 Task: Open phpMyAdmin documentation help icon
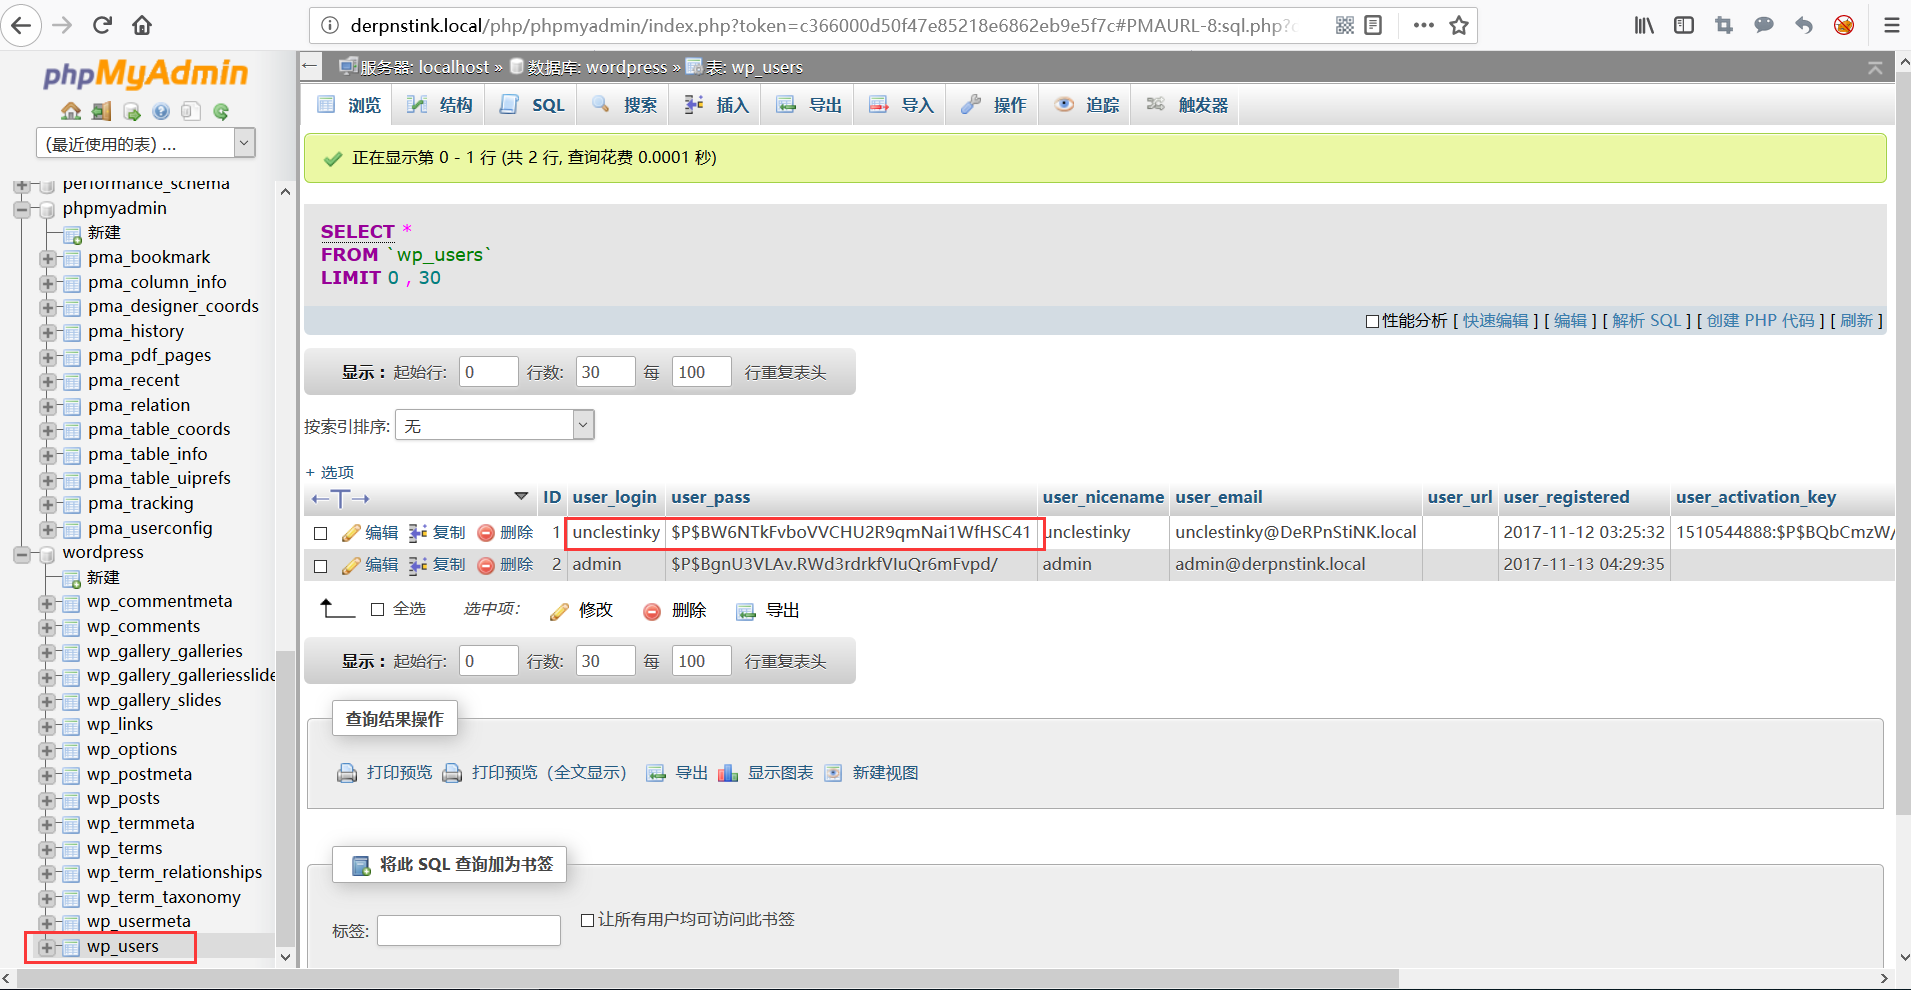pos(161,111)
